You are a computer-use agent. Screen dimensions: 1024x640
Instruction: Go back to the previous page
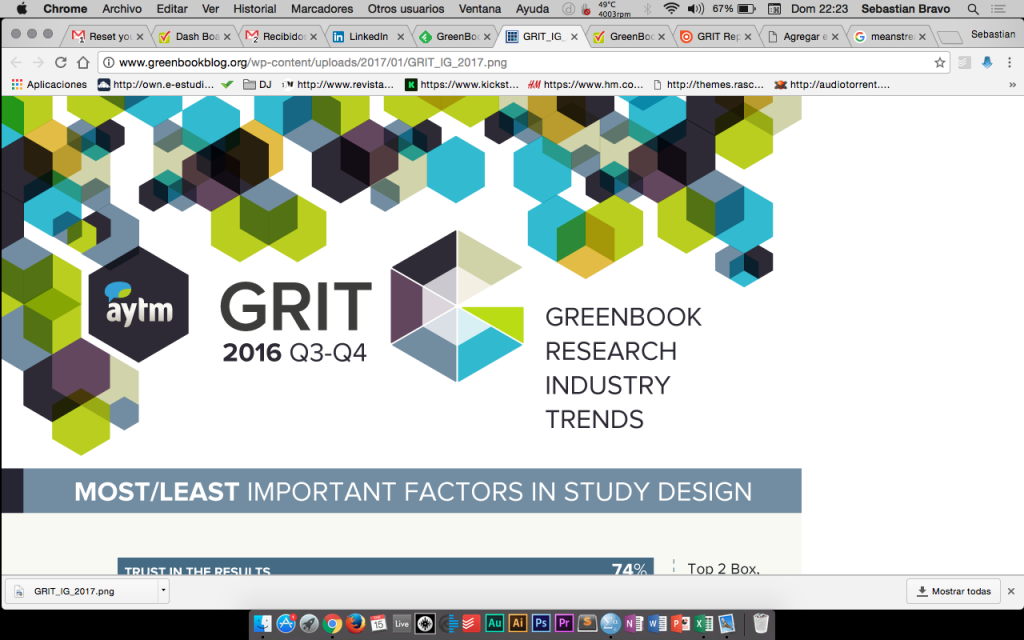pyautogui.click(x=16, y=63)
